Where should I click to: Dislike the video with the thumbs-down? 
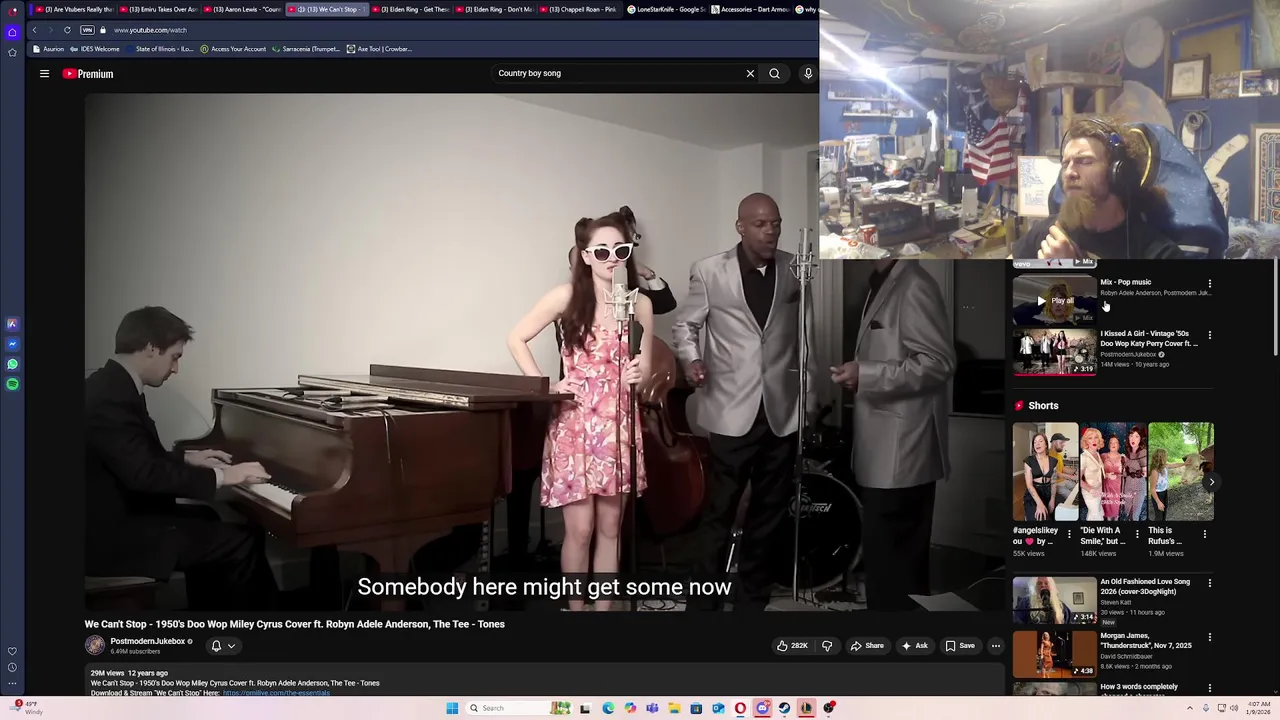tap(827, 646)
